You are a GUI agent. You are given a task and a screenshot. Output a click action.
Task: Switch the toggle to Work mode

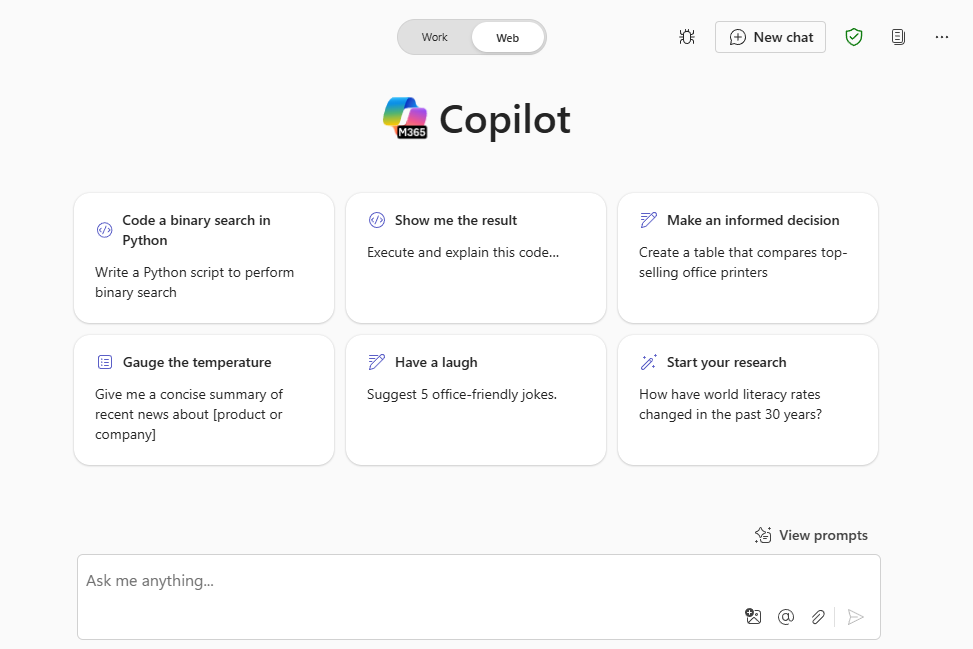point(434,37)
